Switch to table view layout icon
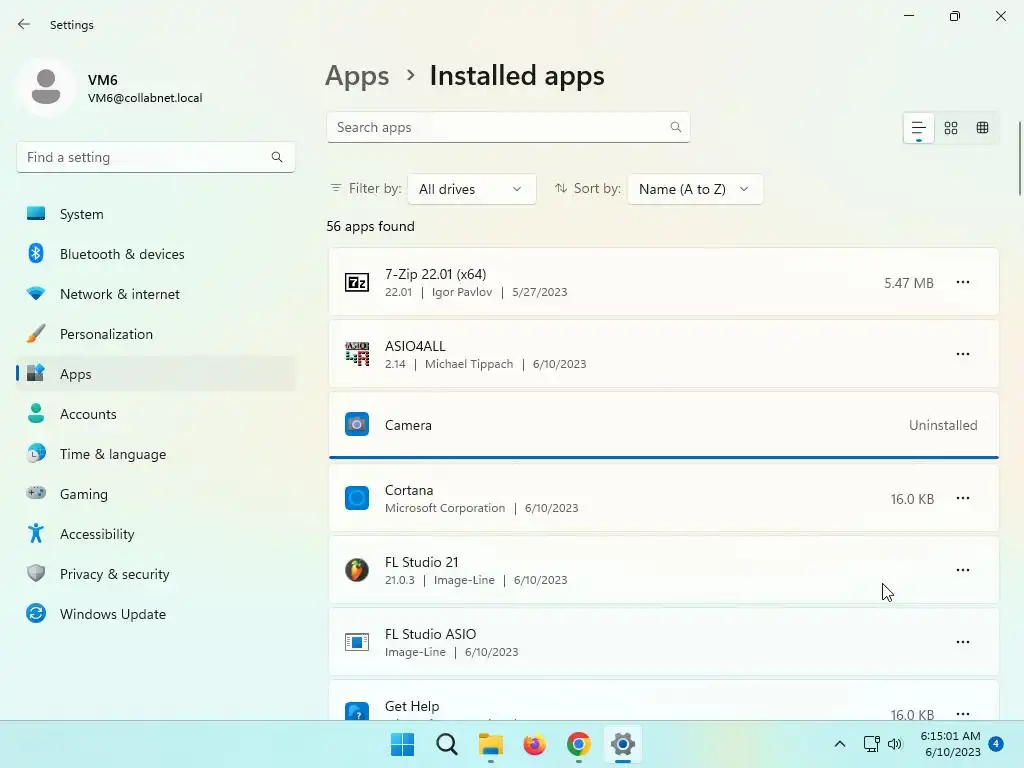The image size is (1024, 768). click(x=982, y=128)
